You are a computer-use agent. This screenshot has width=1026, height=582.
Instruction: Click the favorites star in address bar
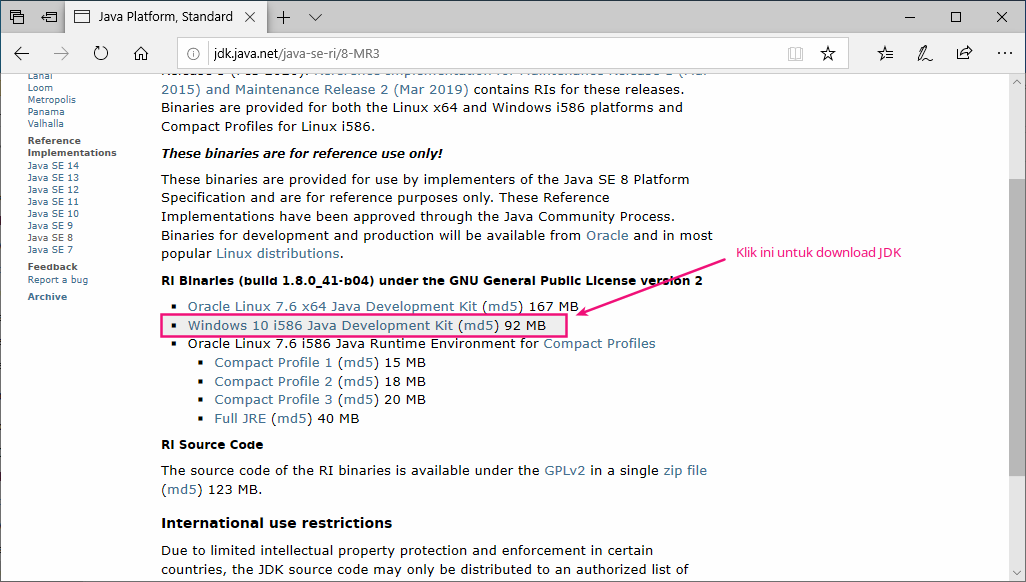coord(828,53)
